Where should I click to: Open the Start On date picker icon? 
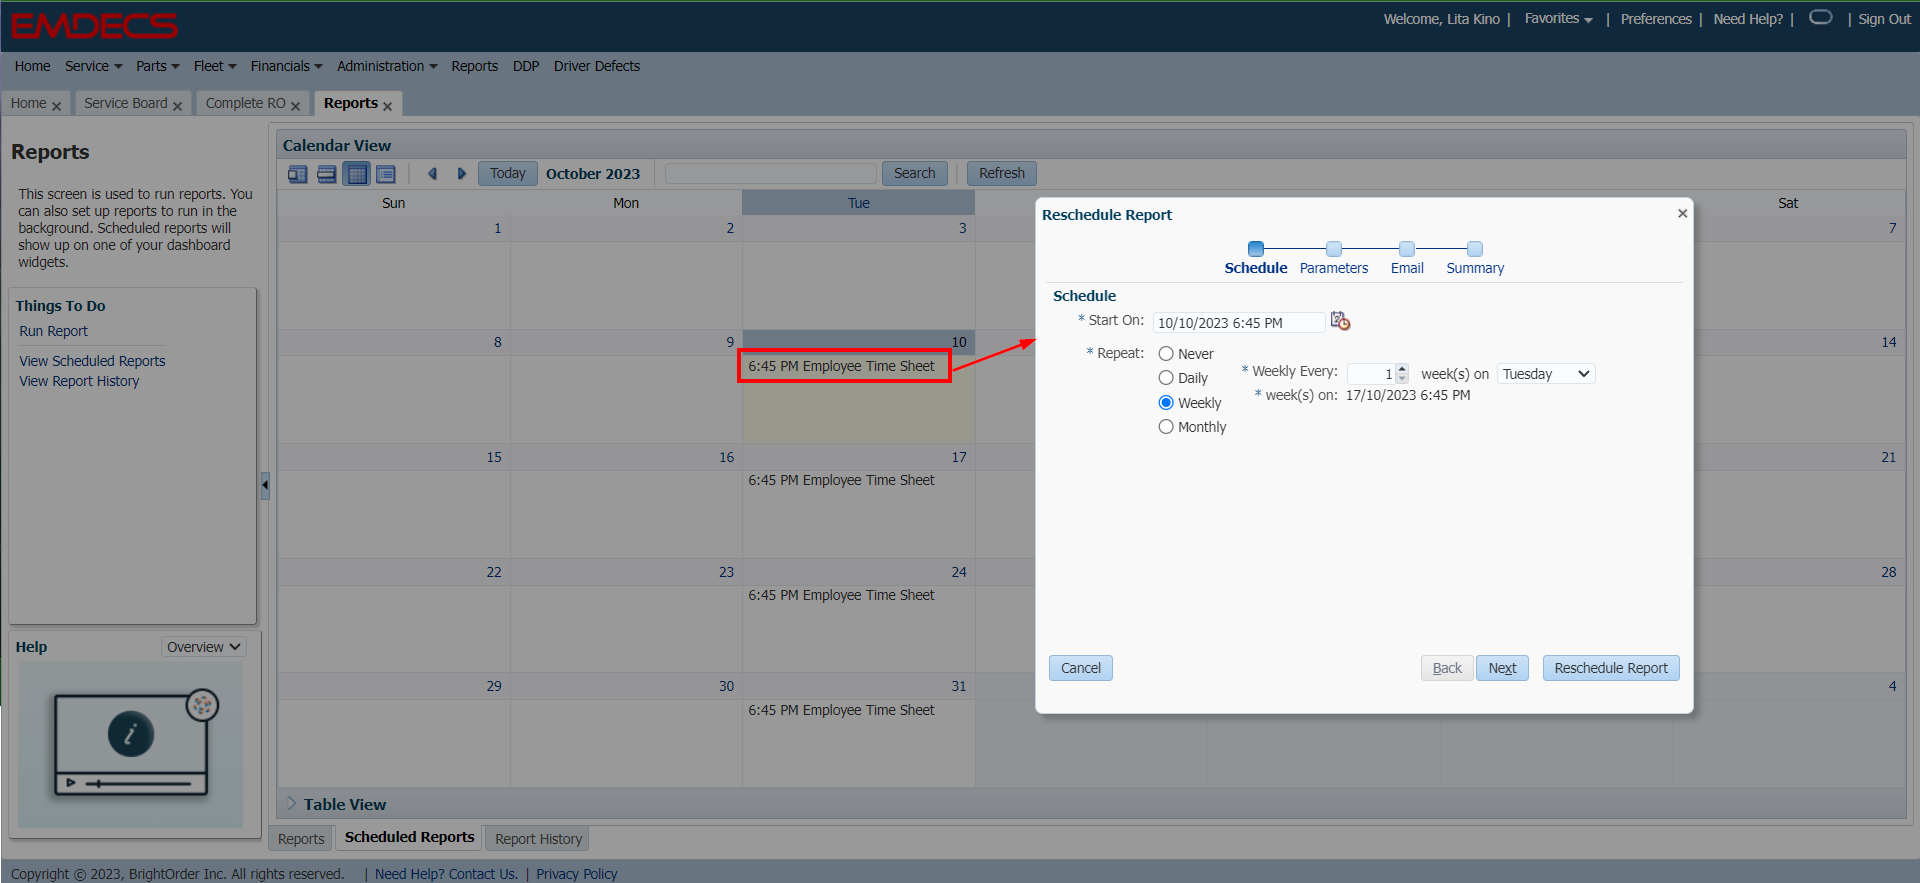1340,321
